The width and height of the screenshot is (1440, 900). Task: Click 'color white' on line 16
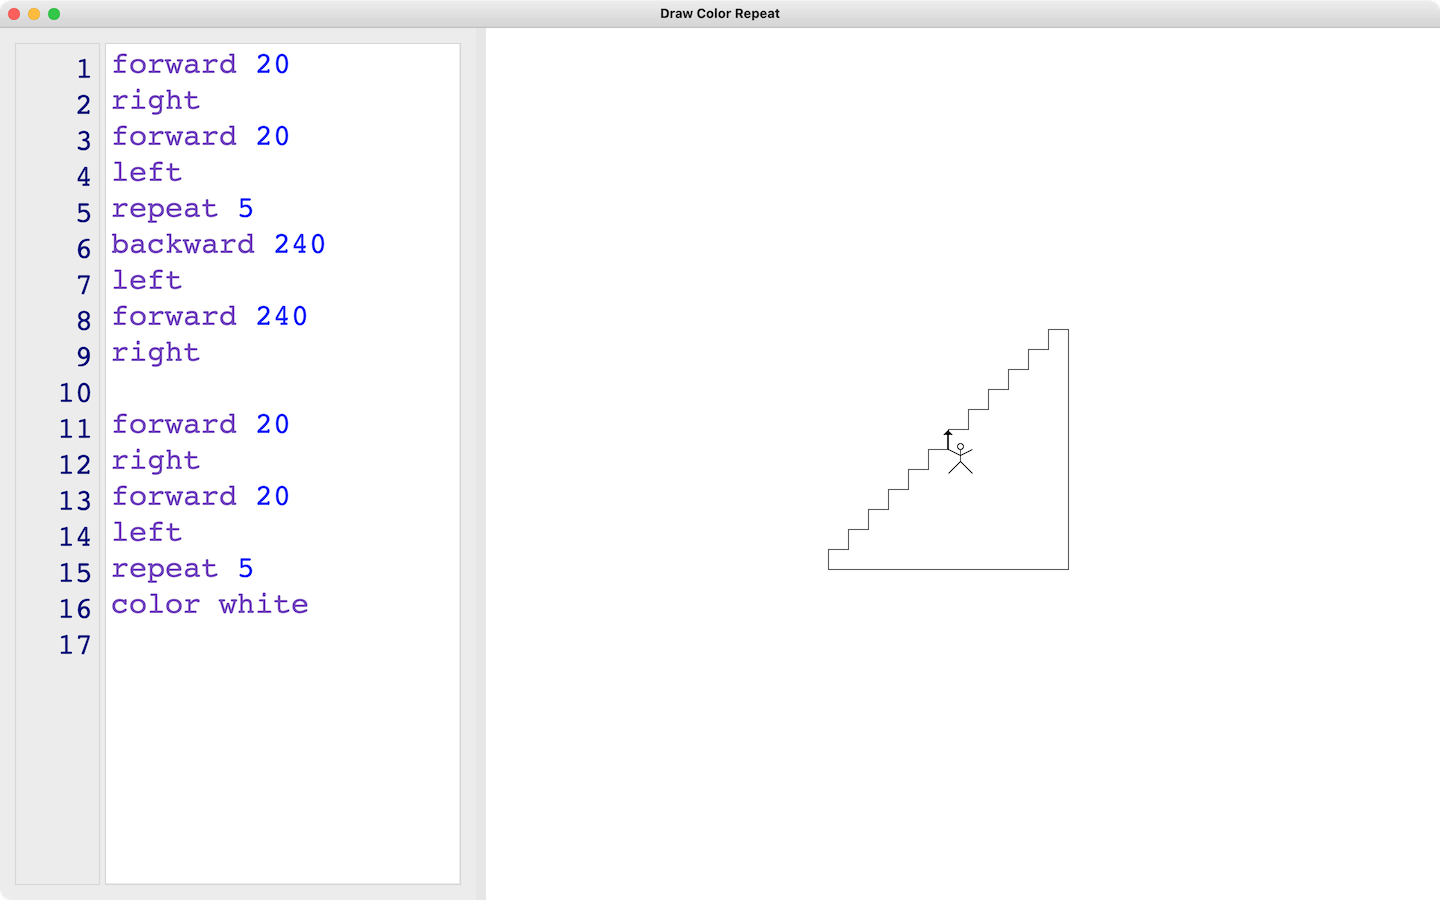tap(209, 604)
